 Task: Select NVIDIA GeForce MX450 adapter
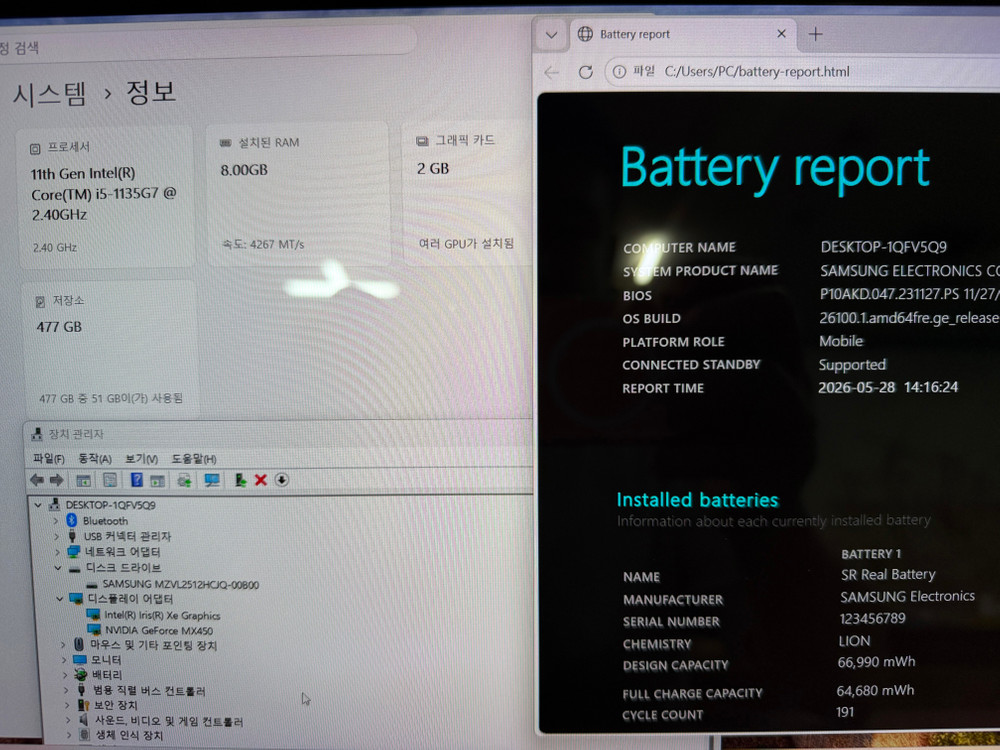[159, 630]
